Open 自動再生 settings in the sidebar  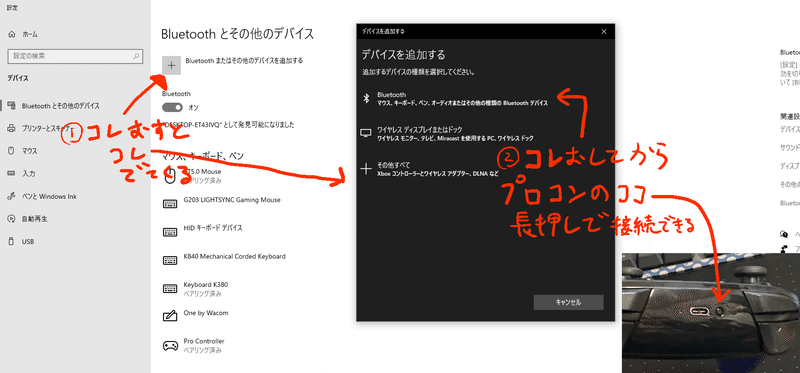(35, 218)
